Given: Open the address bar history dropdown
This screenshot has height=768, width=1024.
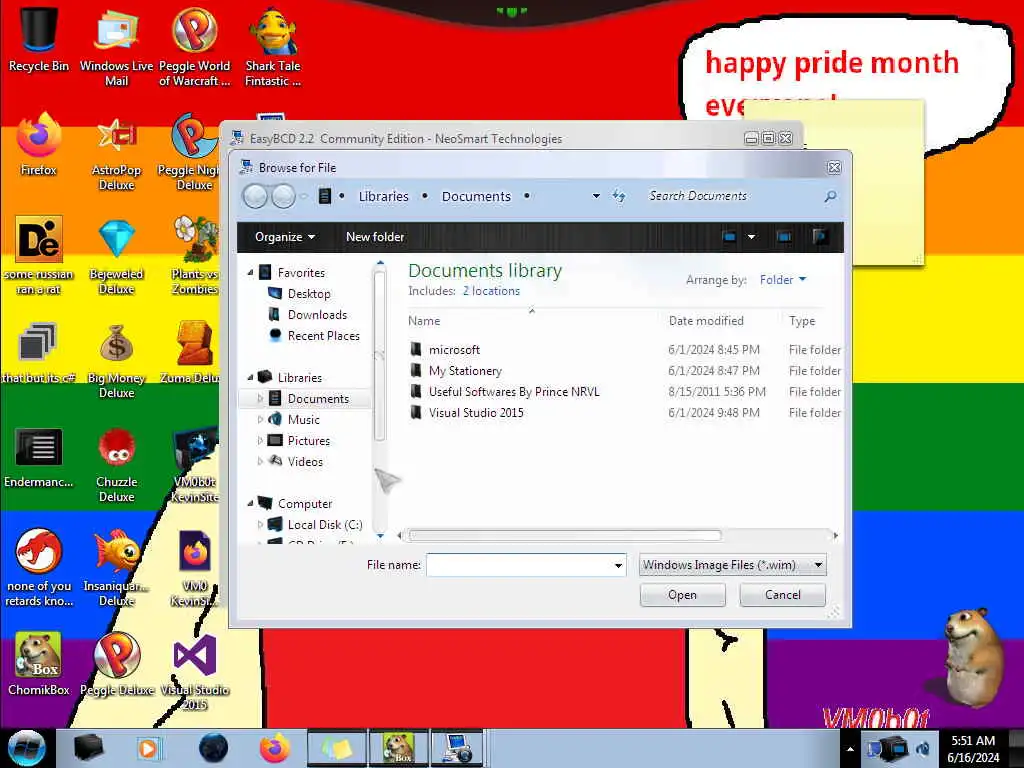Looking at the screenshot, I should [596, 196].
